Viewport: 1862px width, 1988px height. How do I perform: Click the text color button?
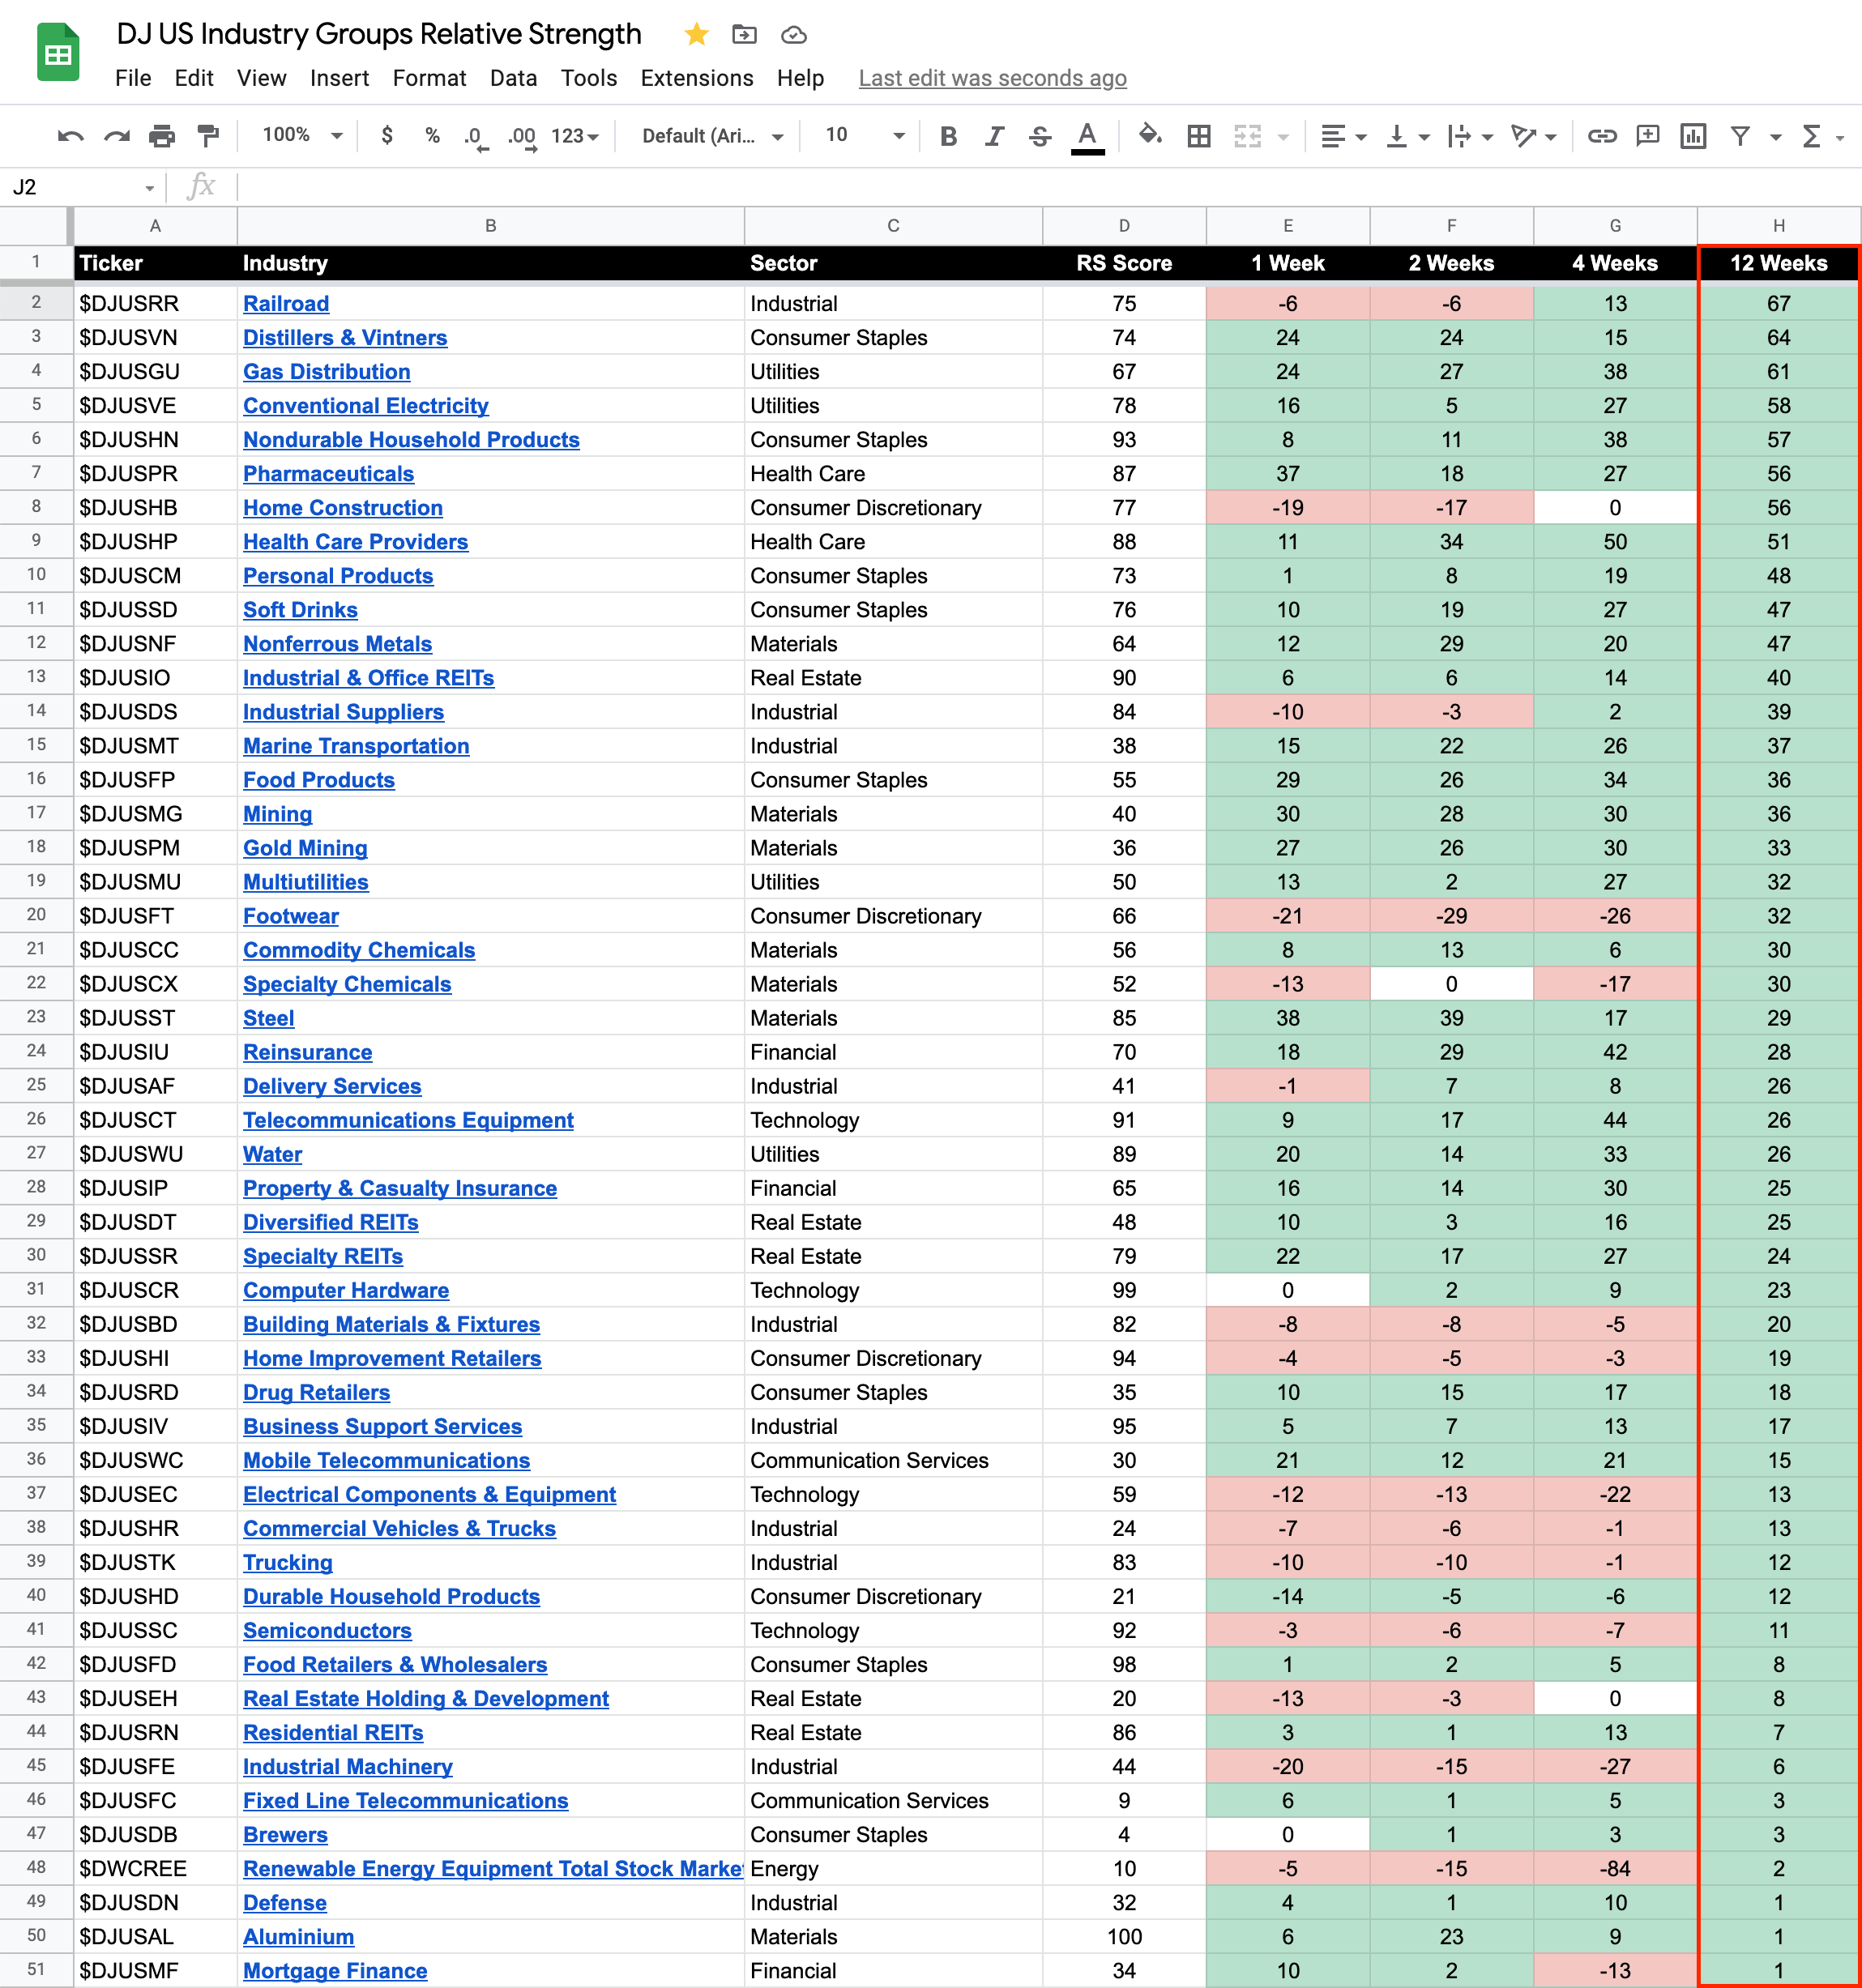click(x=1087, y=136)
